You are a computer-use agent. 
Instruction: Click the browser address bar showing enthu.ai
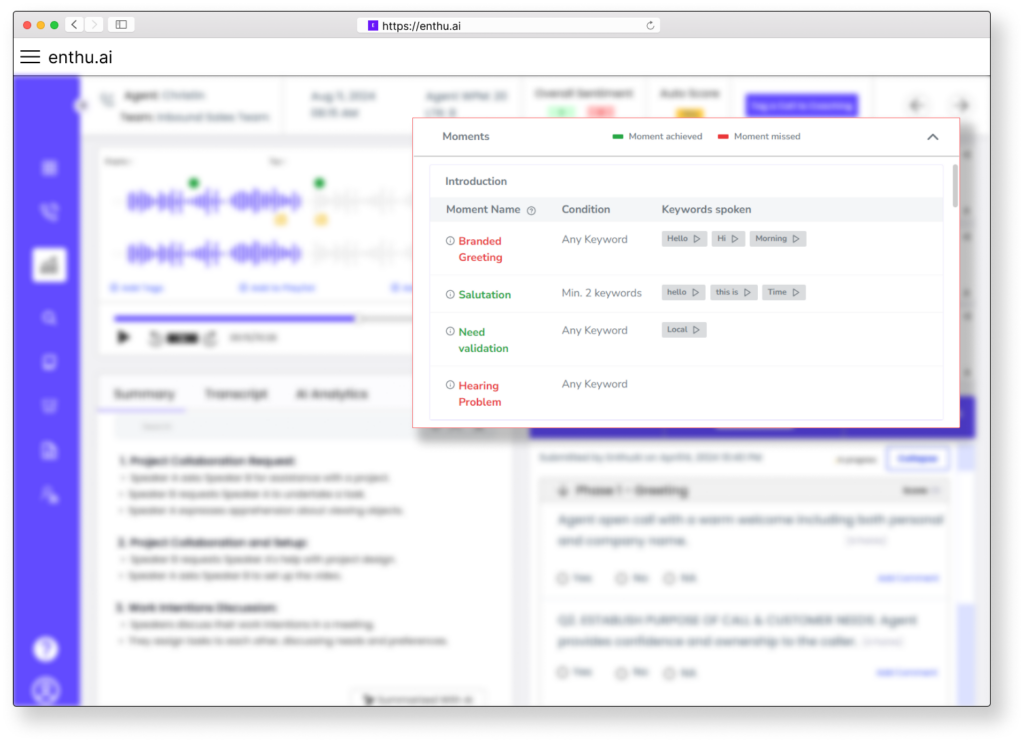pos(508,26)
